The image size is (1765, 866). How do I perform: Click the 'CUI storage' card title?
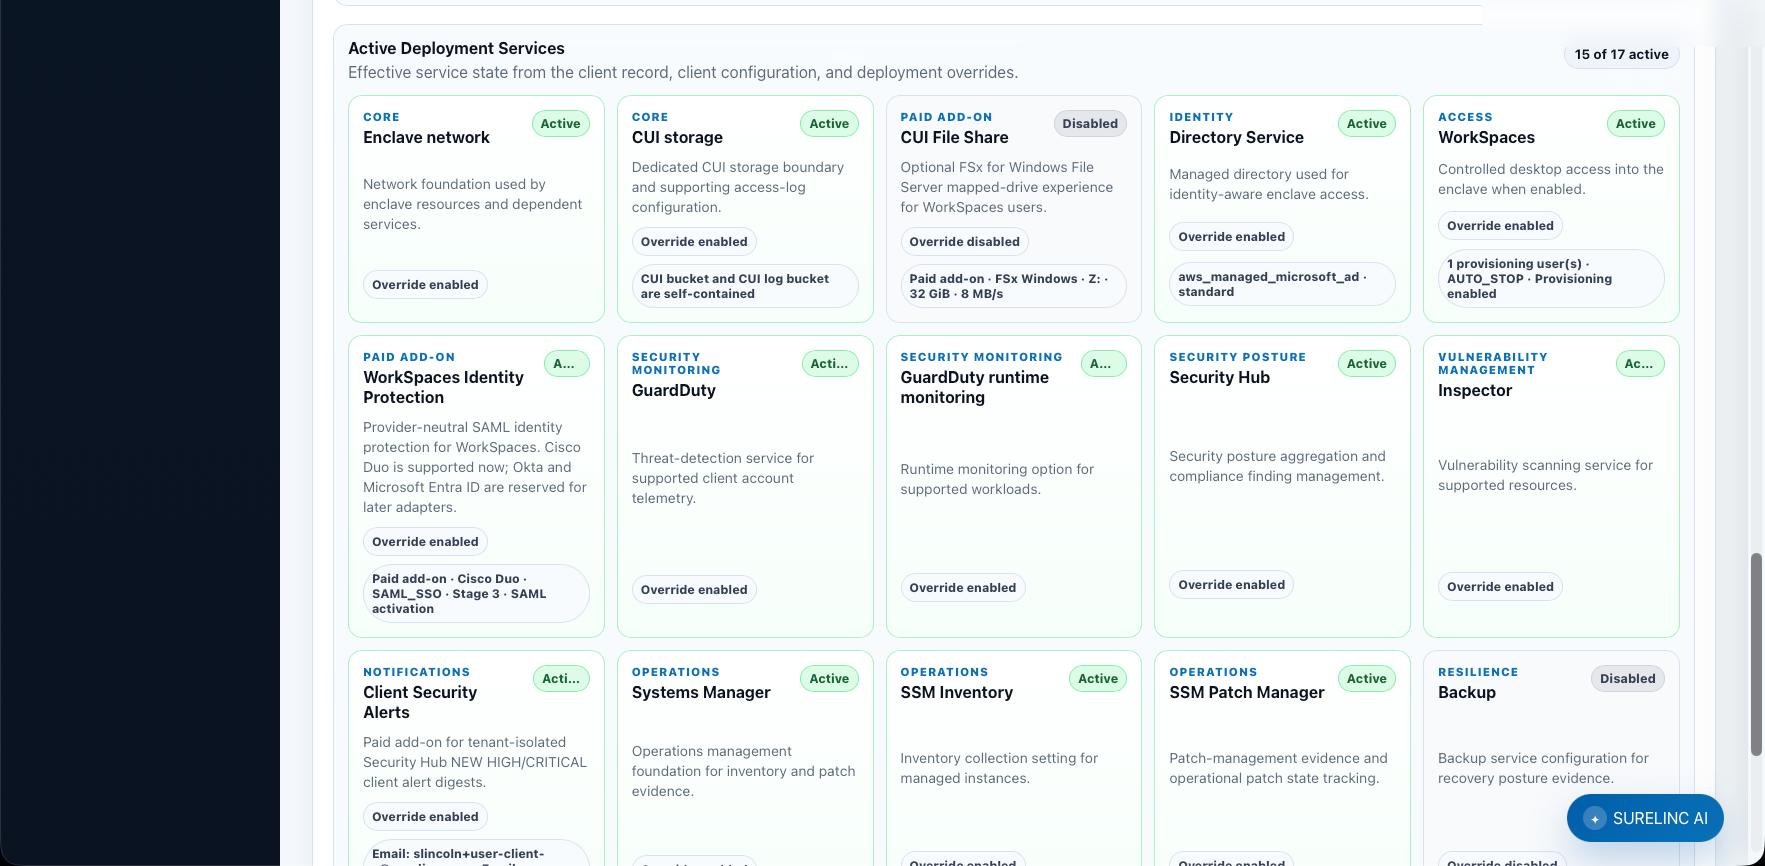point(677,138)
